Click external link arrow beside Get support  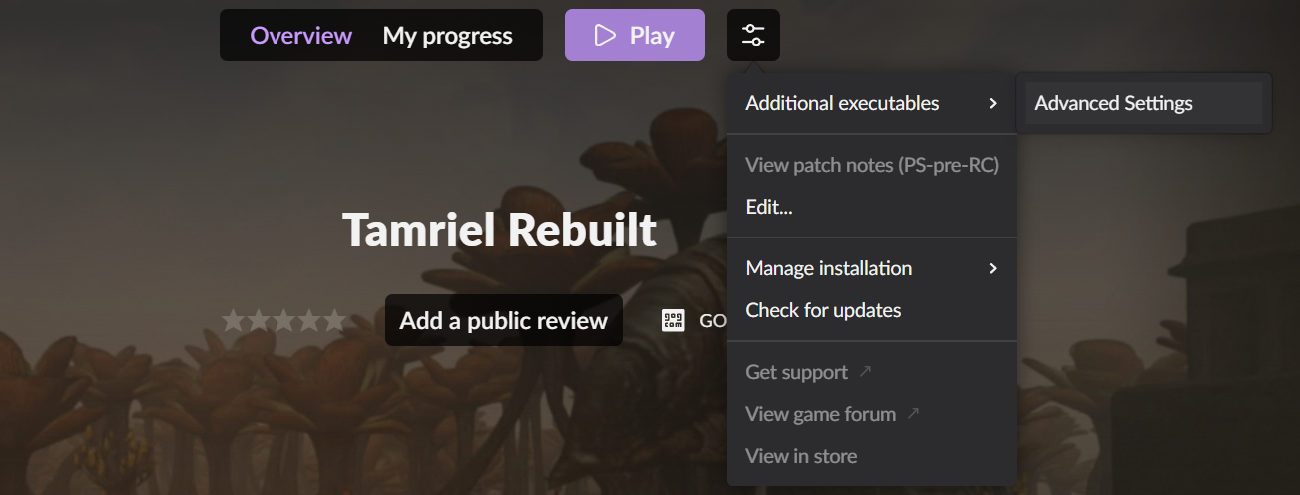pos(866,371)
